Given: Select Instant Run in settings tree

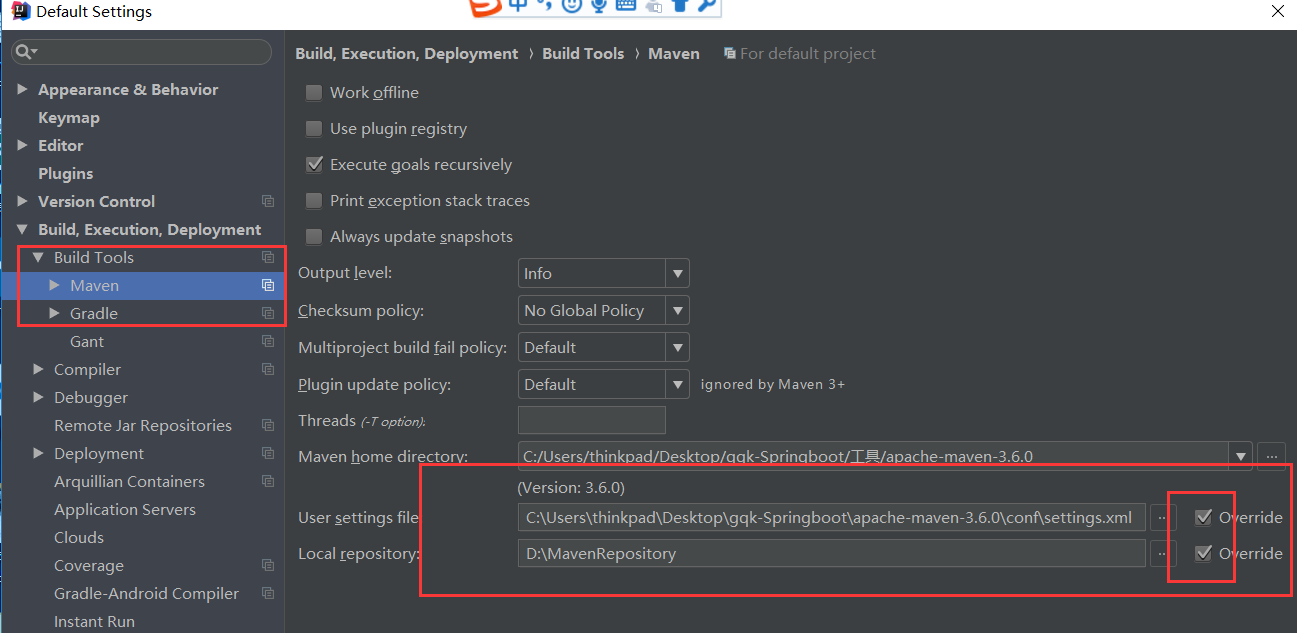Looking at the screenshot, I should [94, 622].
